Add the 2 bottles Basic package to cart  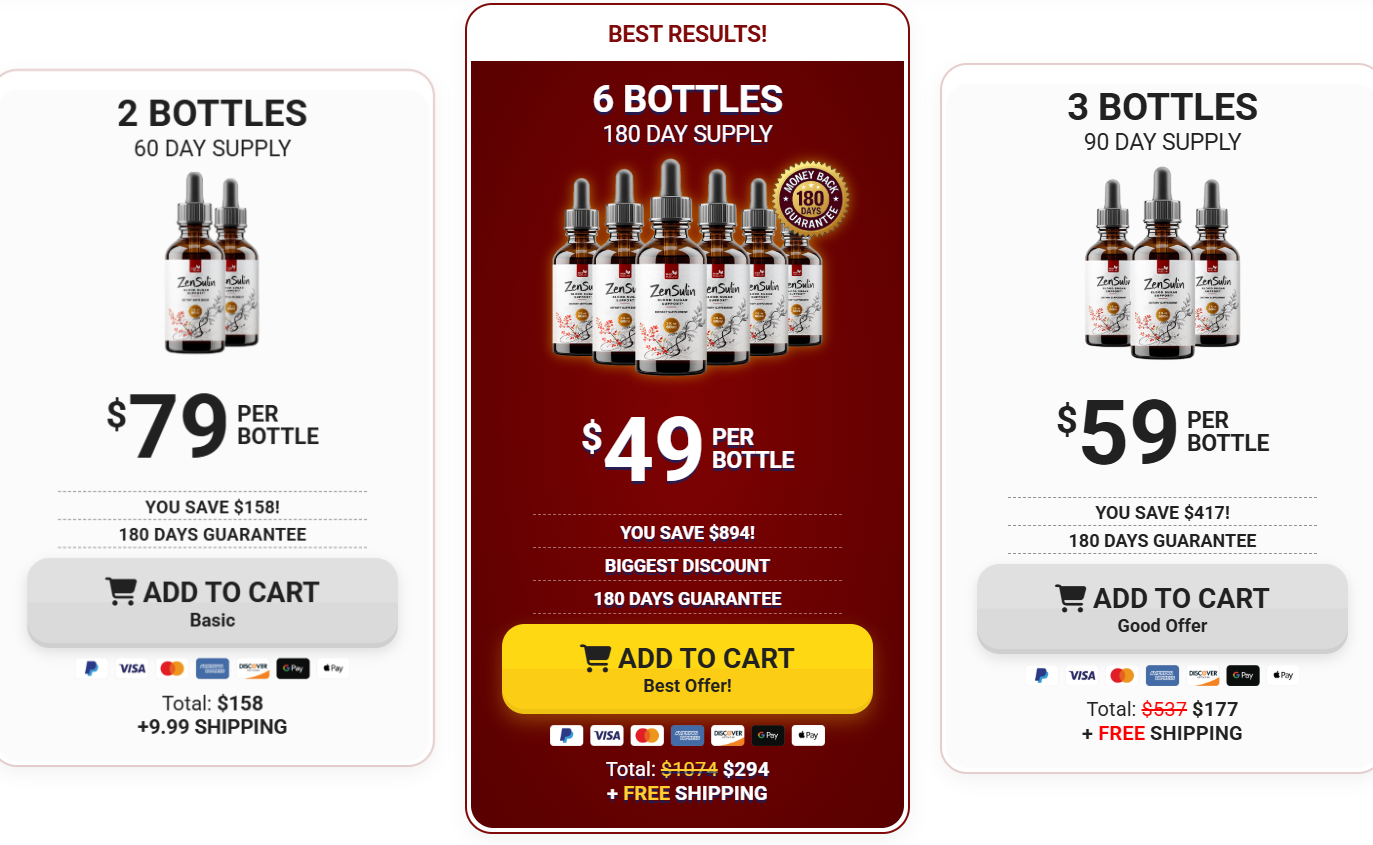[212, 603]
